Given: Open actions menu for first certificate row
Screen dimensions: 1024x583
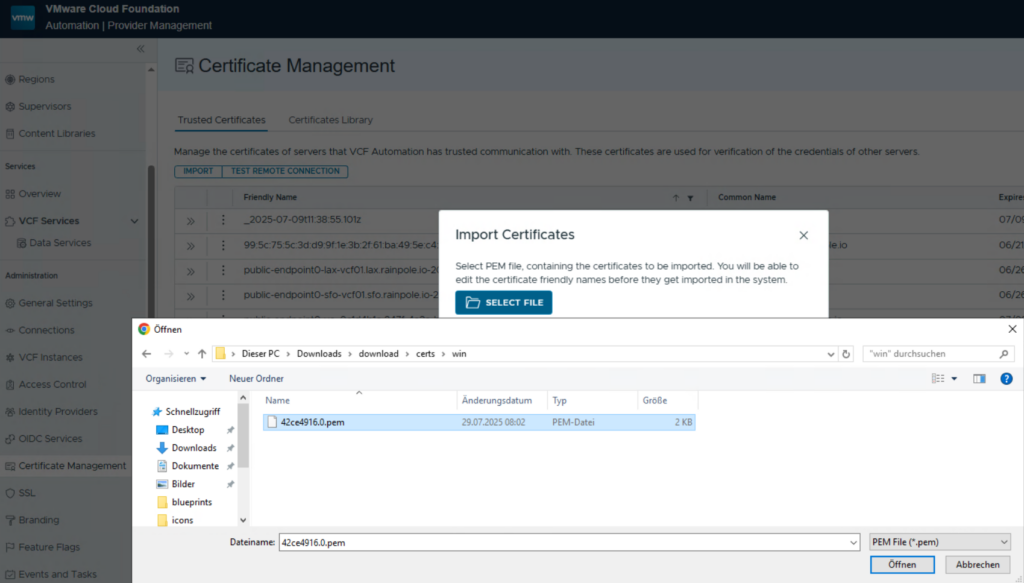Looking at the screenshot, I should pos(223,220).
